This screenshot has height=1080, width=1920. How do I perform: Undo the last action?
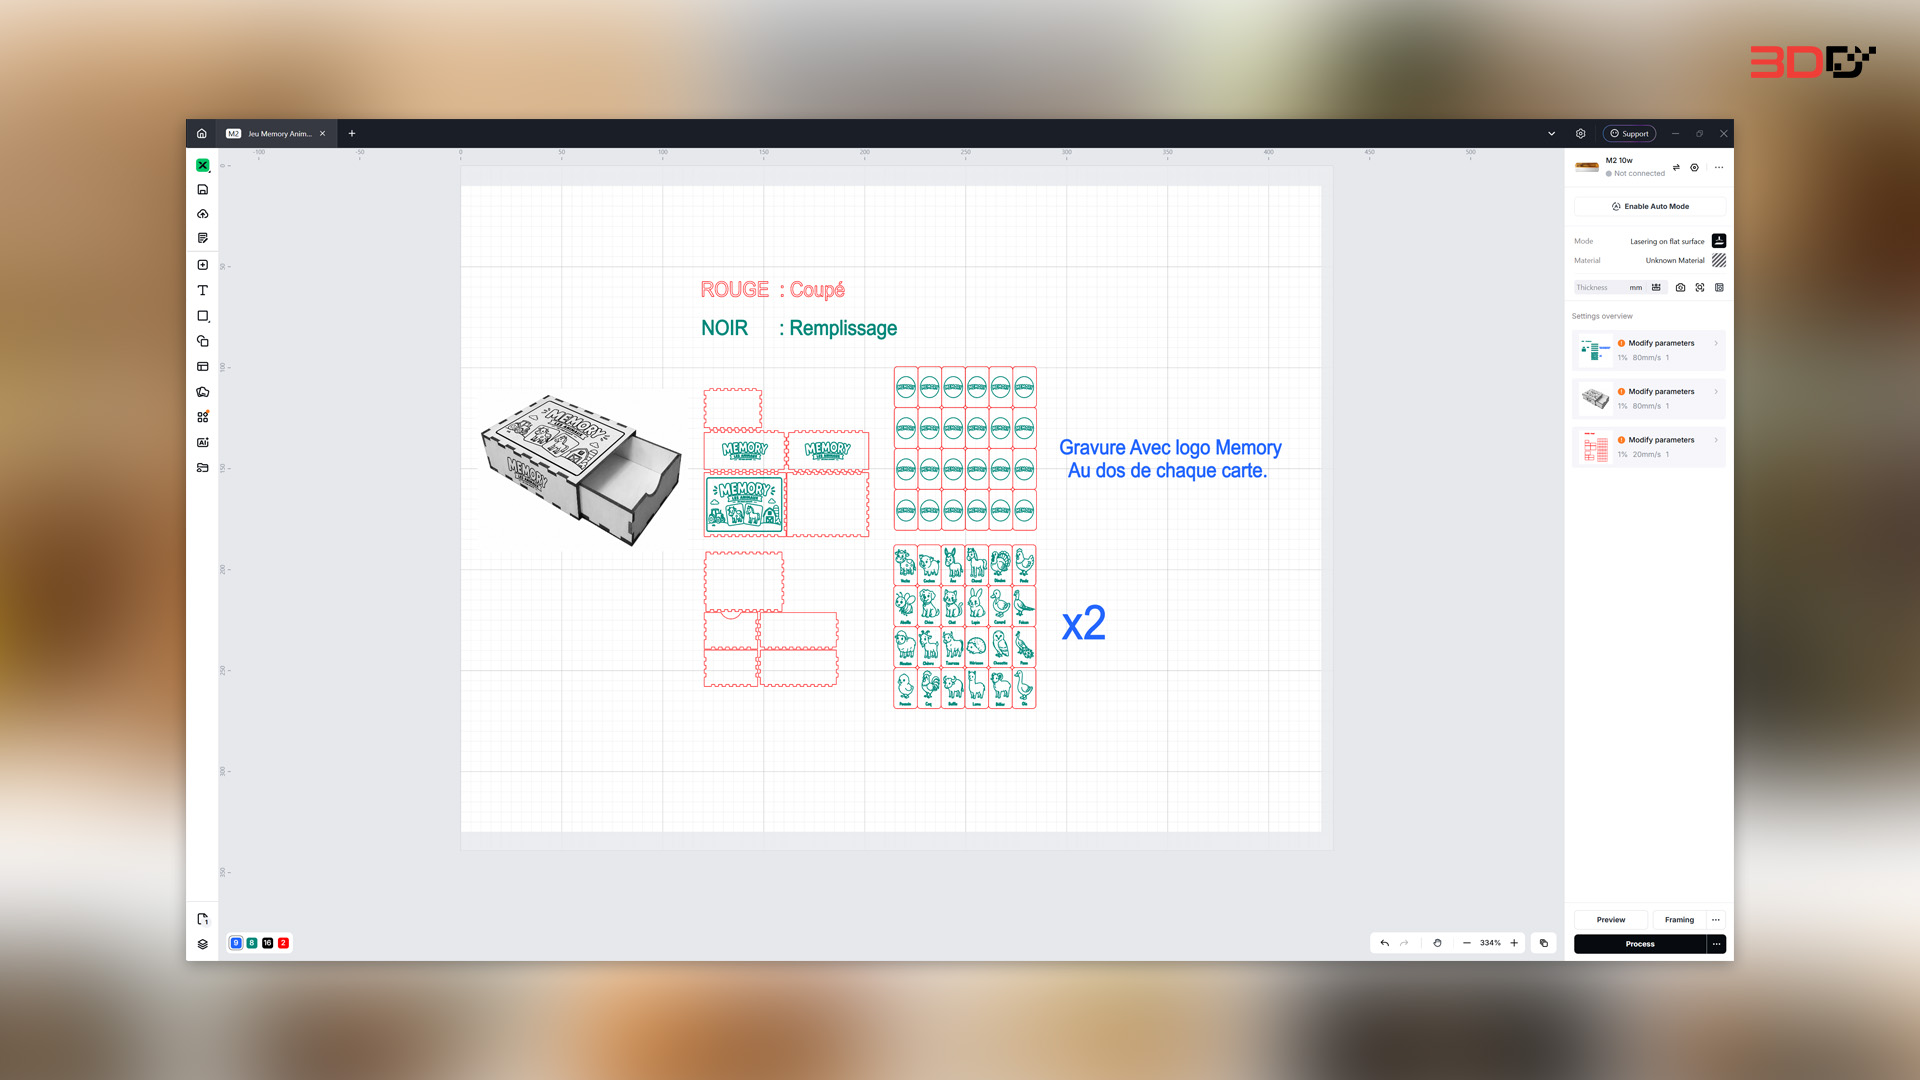1385,943
